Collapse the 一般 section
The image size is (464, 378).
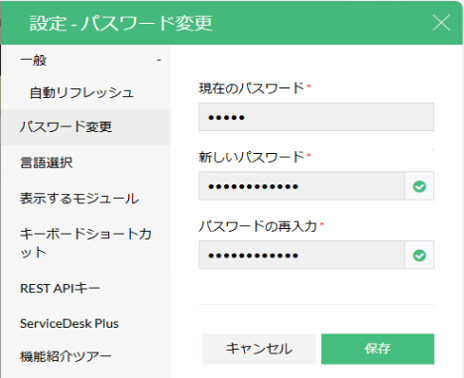click(159, 60)
